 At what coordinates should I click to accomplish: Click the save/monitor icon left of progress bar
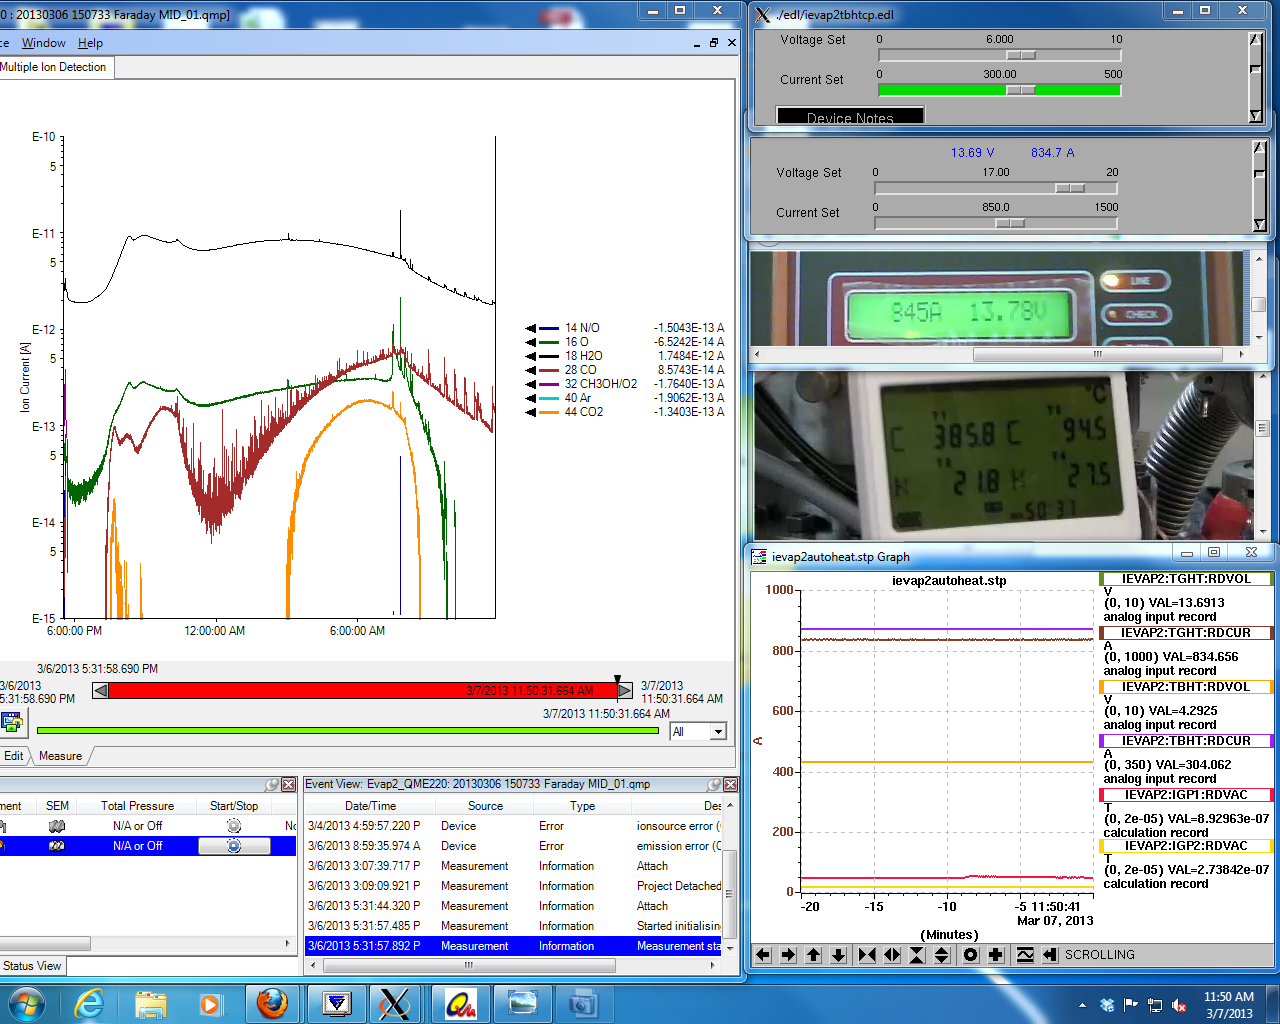pyautogui.click(x=13, y=722)
